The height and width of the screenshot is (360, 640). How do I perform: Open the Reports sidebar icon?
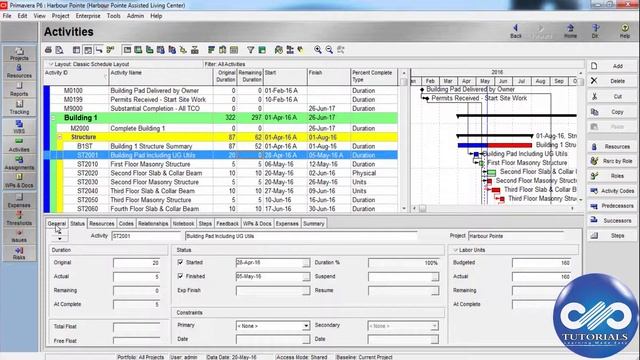(19, 89)
